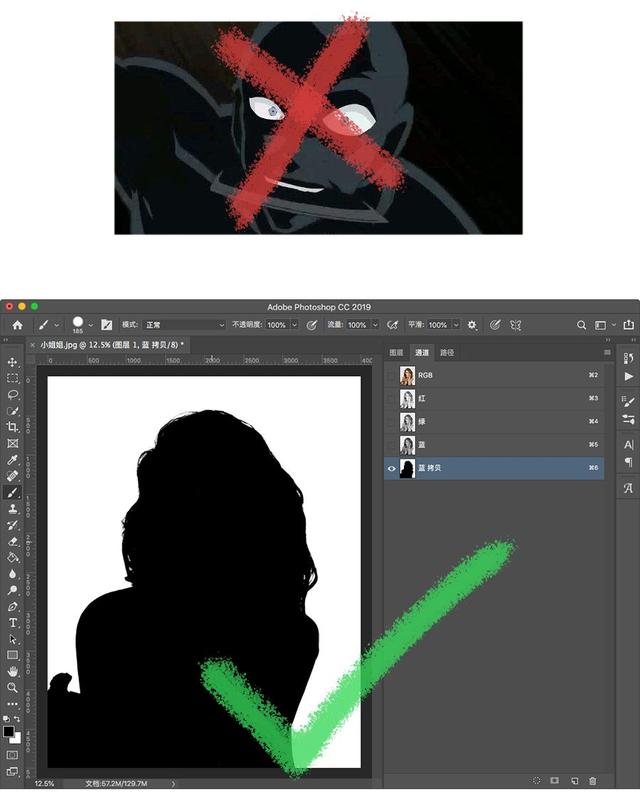Load channel as selection button
This screenshot has height=792, width=640.
click(x=536, y=780)
